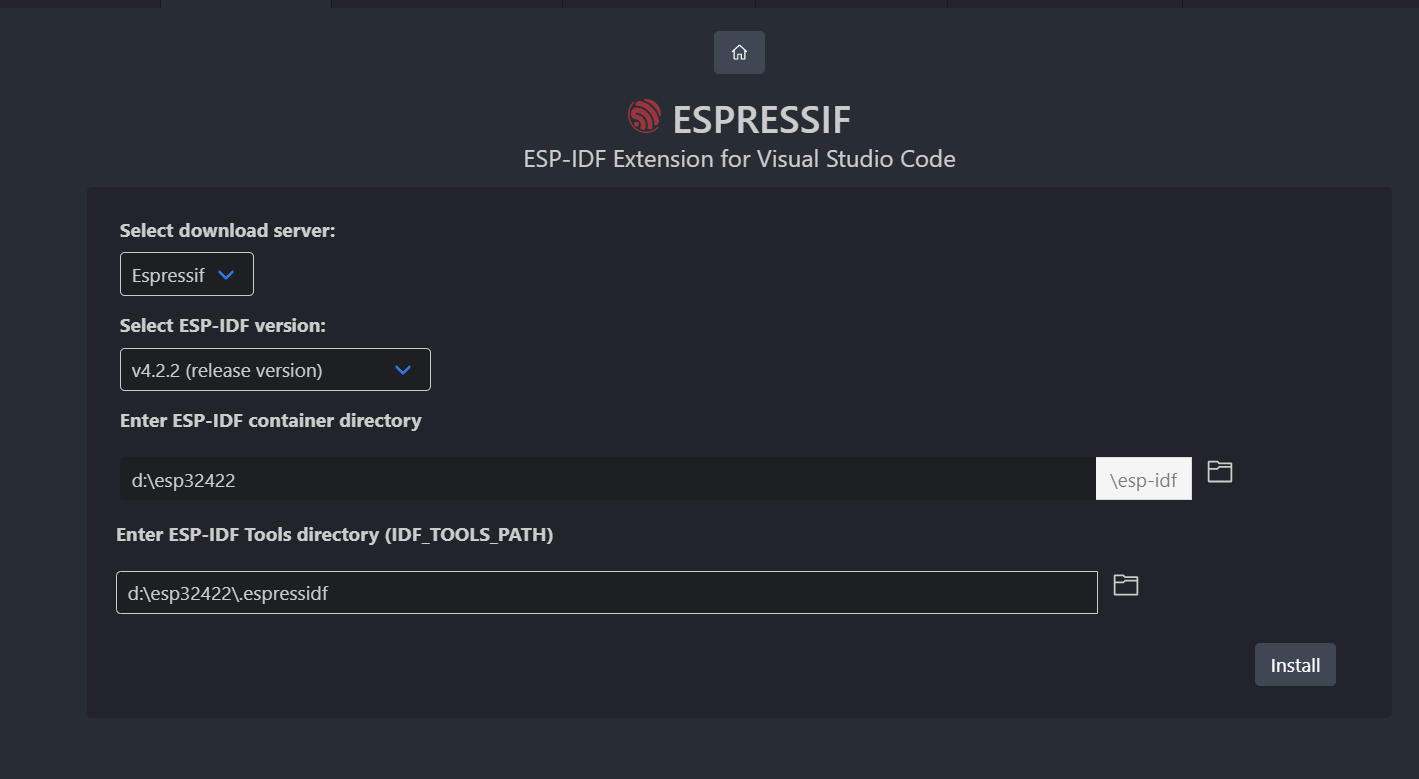The height and width of the screenshot is (779, 1419).
Task: Open folder browser for ESP-IDF container directory
Action: pos(1219,472)
